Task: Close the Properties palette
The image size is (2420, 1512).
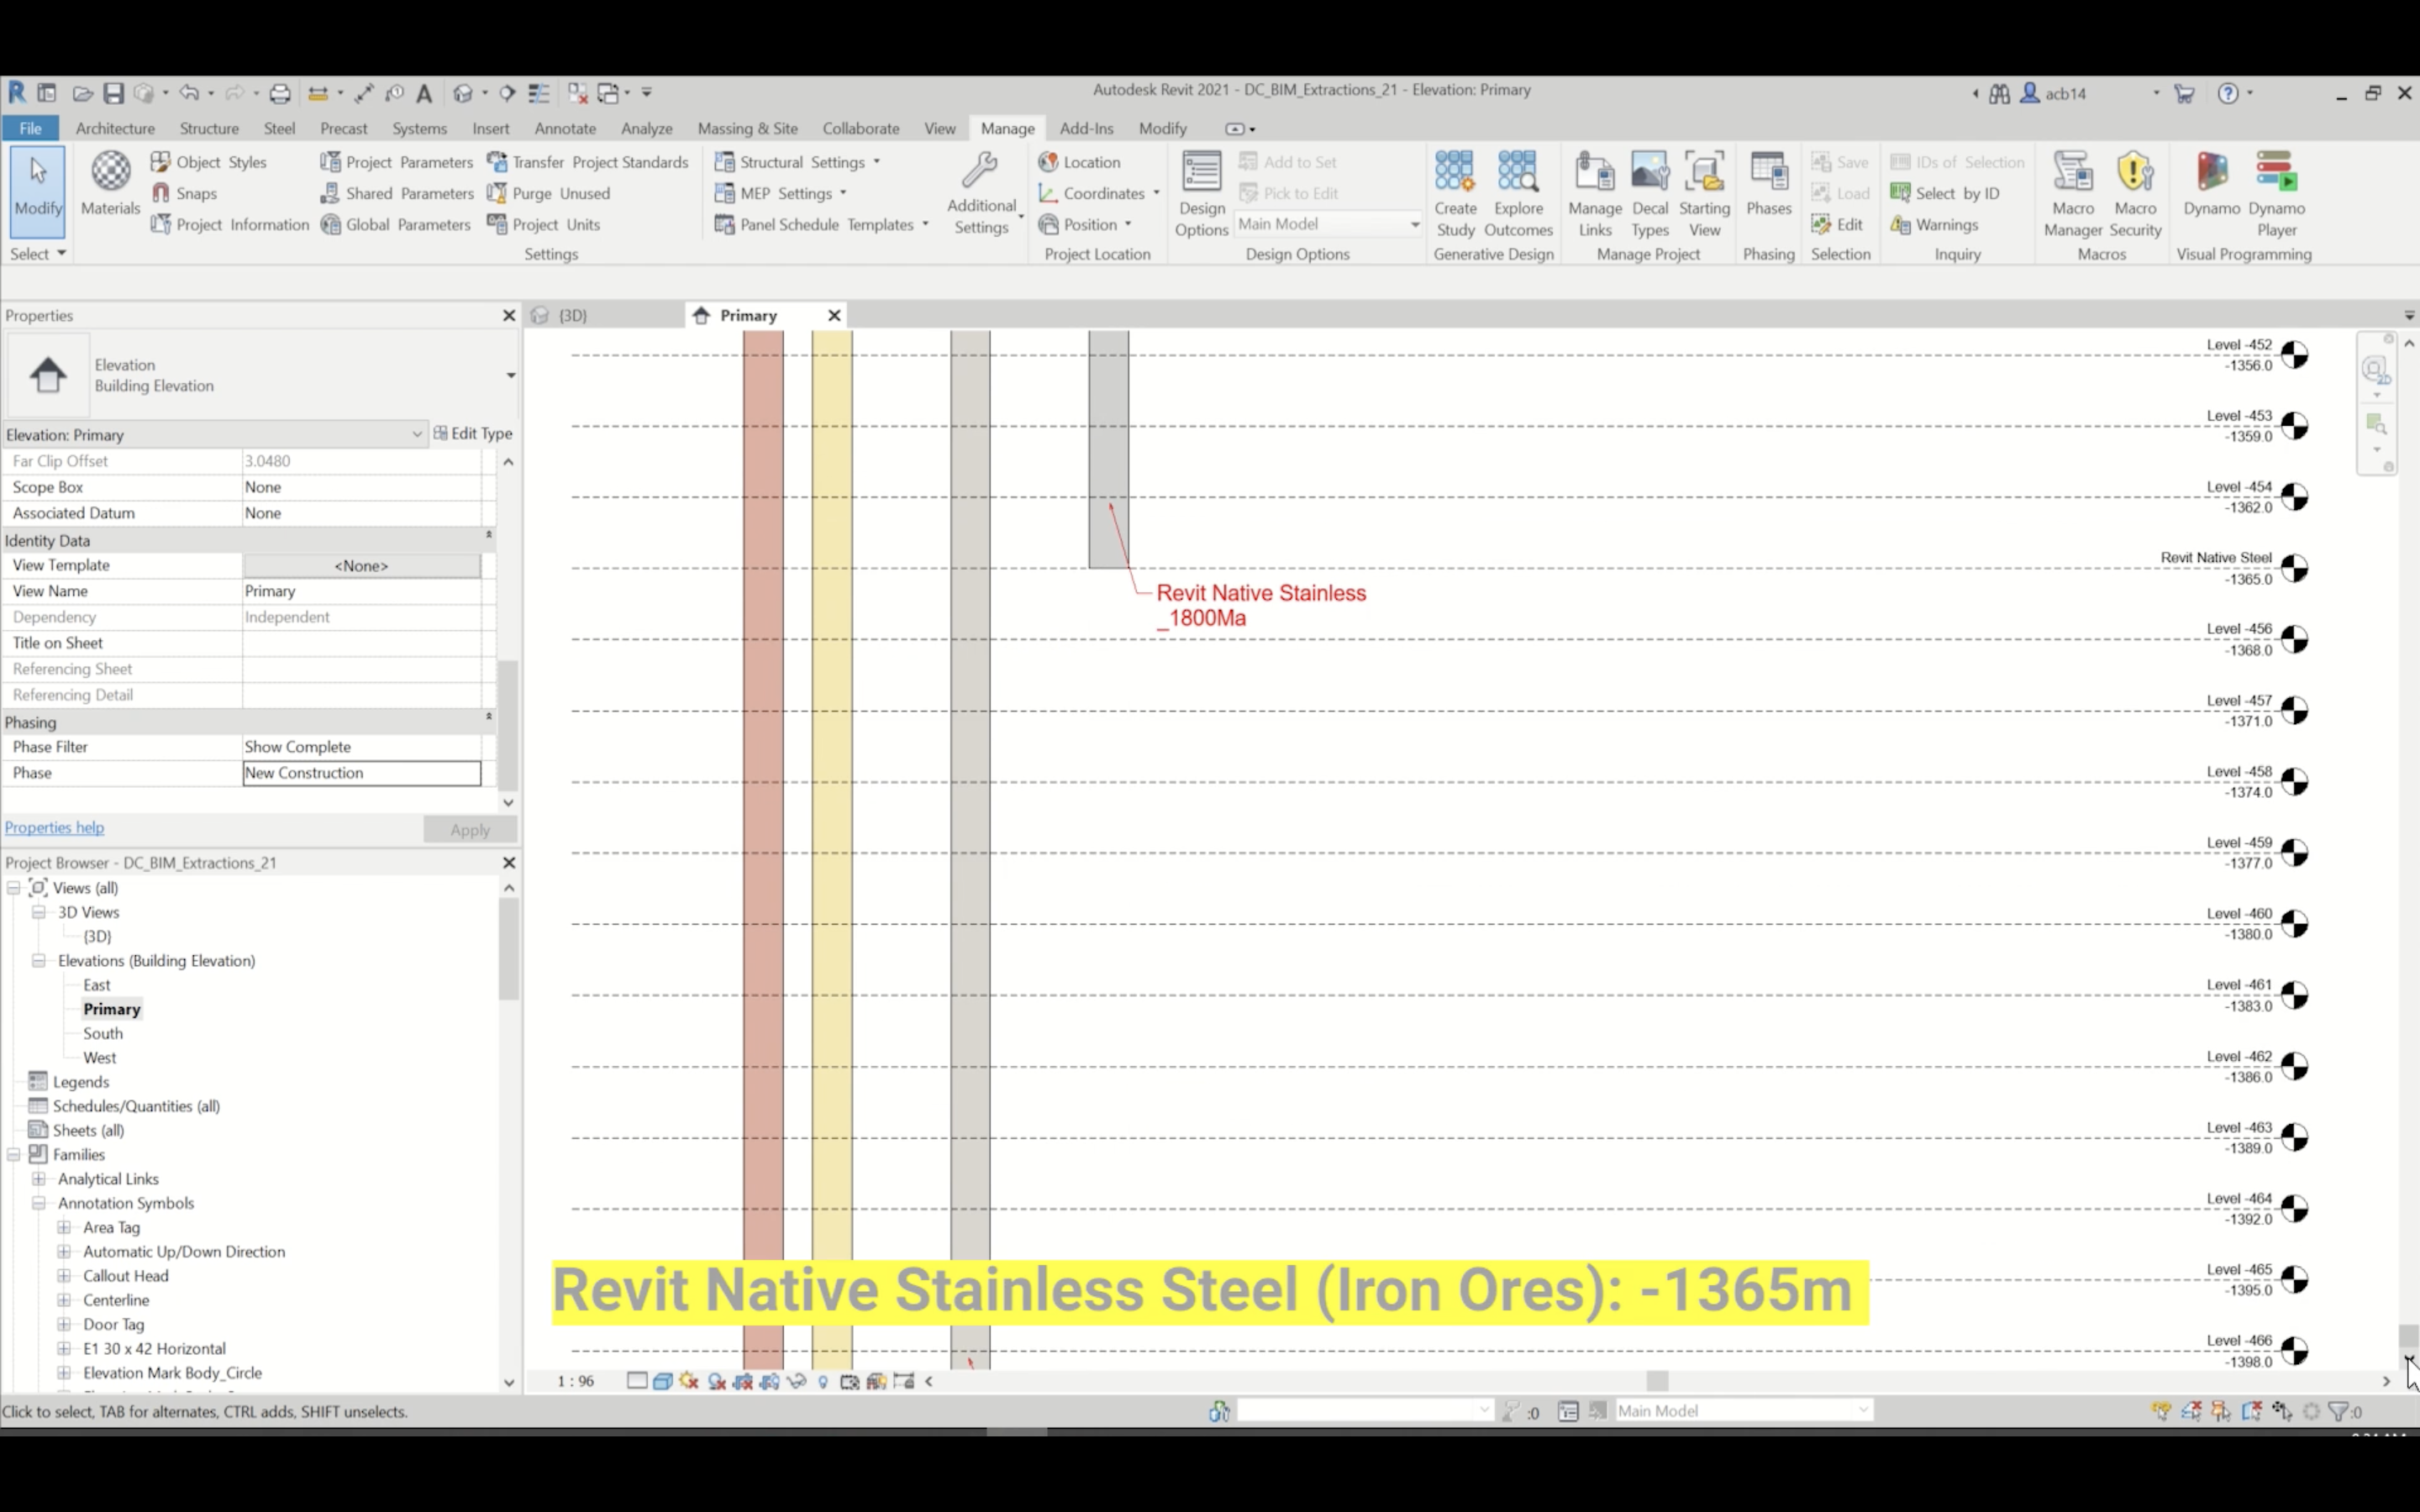Action: tap(508, 315)
